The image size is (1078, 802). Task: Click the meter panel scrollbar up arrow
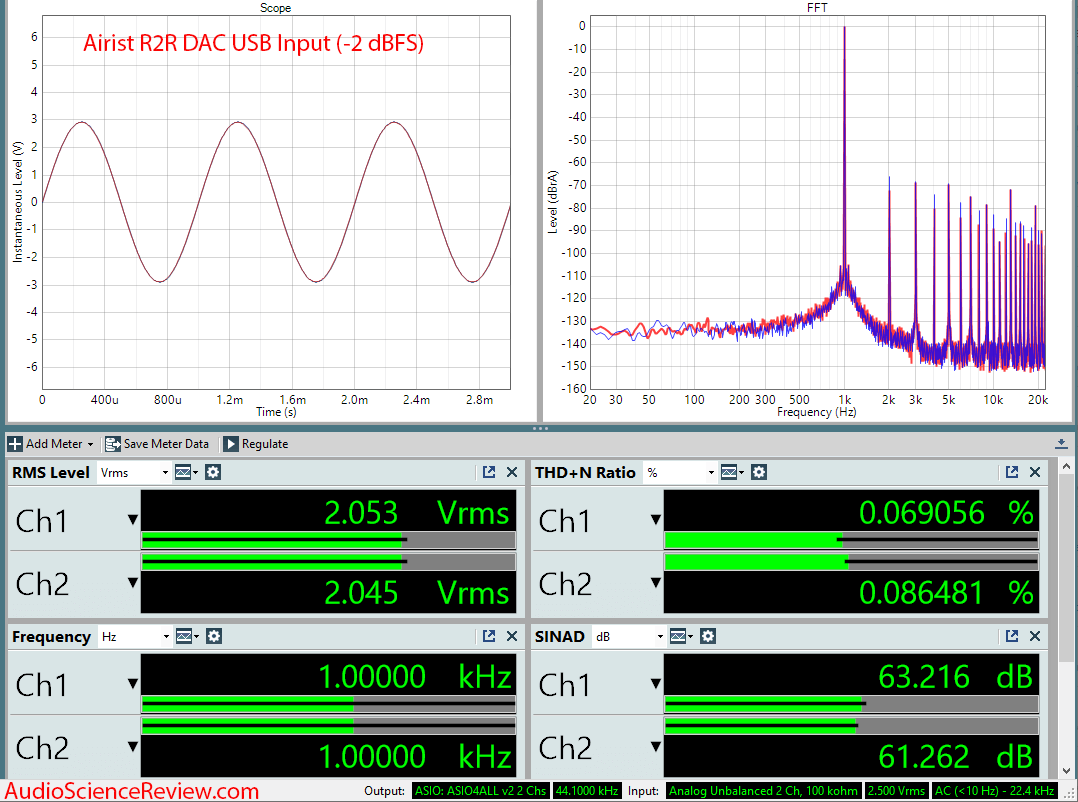click(1066, 467)
